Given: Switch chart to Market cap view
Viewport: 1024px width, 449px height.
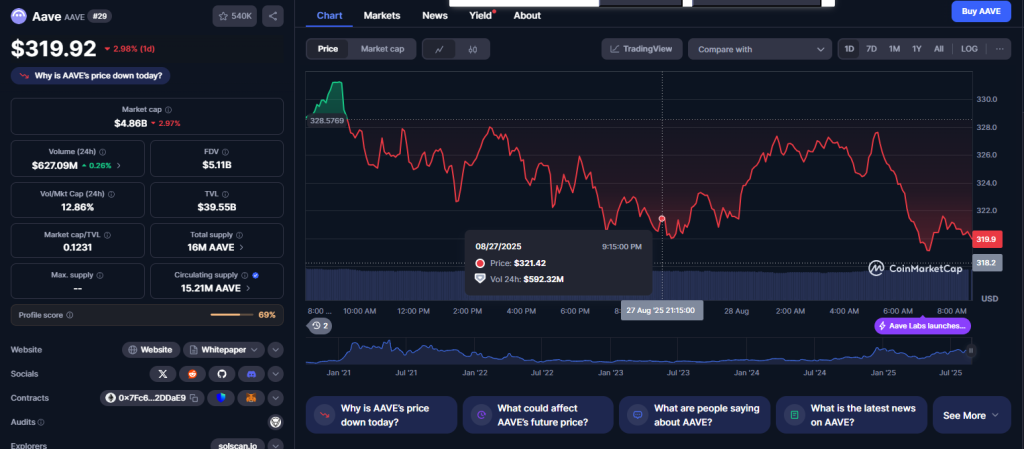Looking at the screenshot, I should [382, 49].
